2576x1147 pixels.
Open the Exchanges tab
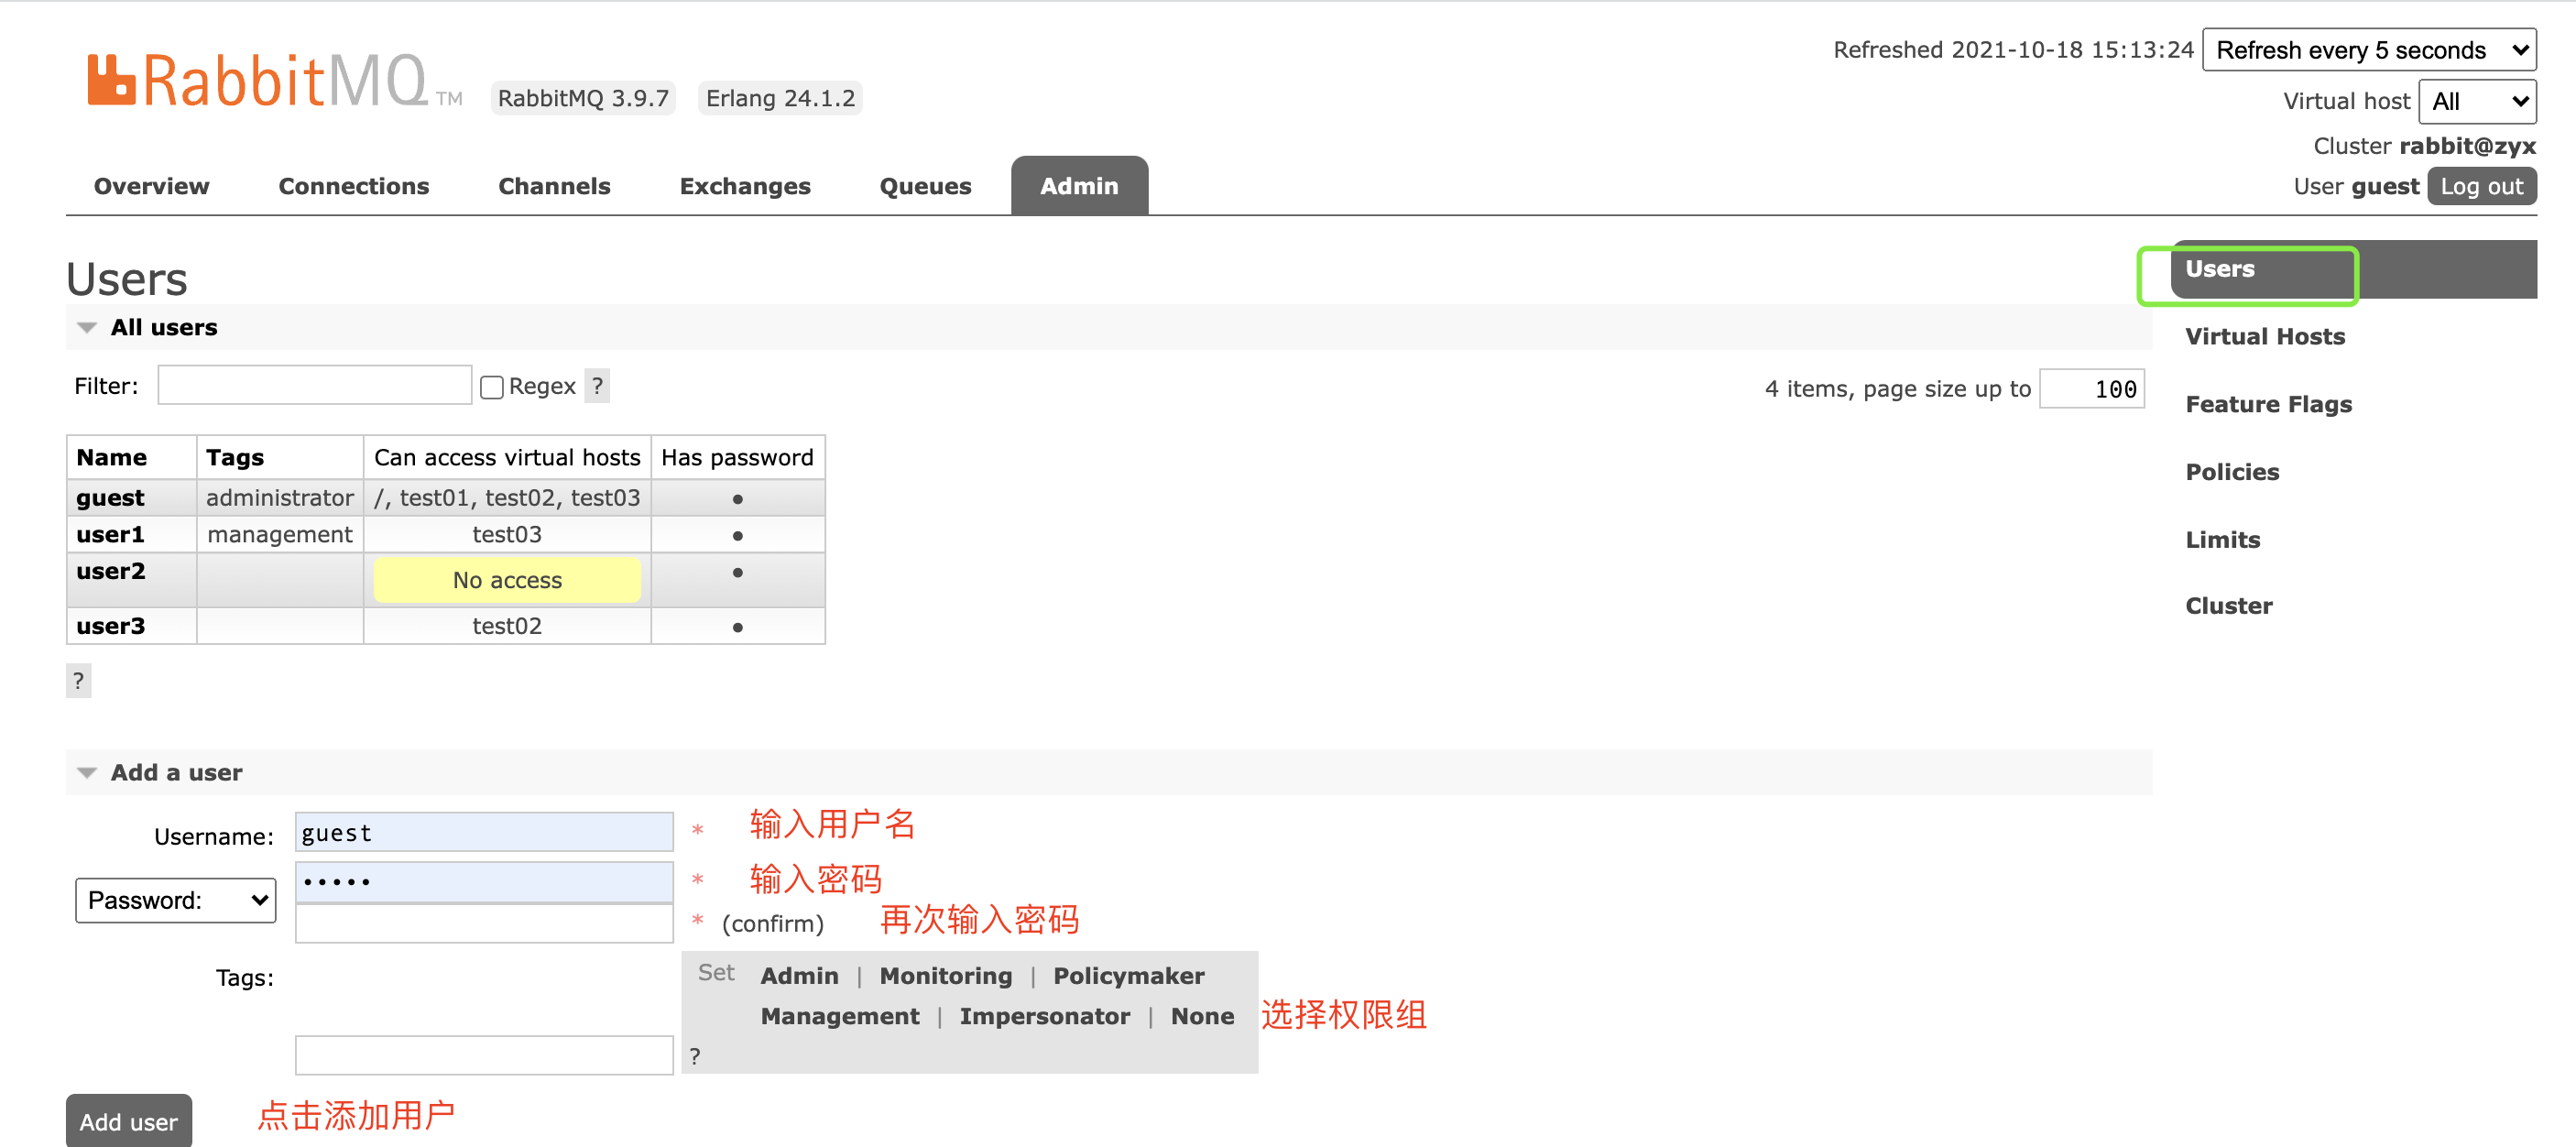point(745,186)
